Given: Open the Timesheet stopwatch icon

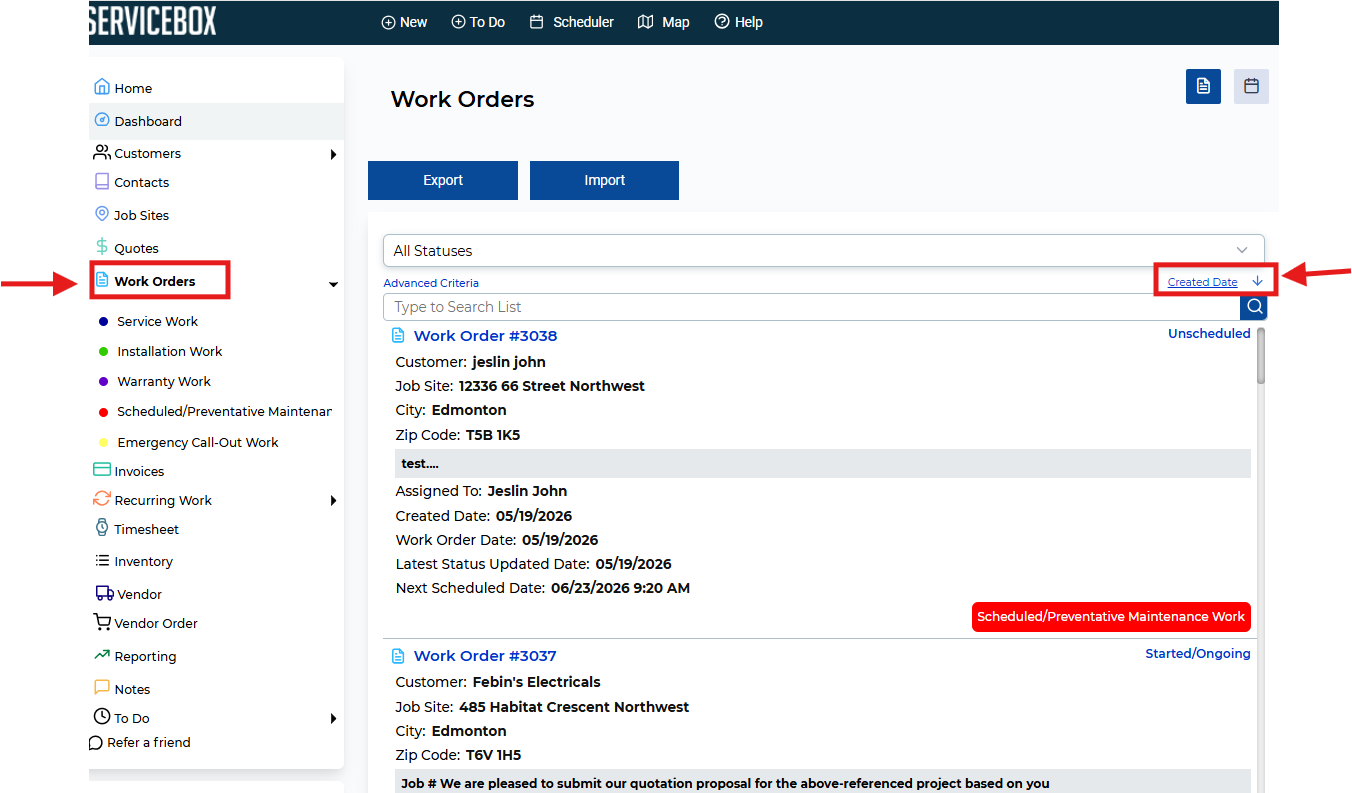Looking at the screenshot, I should click(x=102, y=528).
